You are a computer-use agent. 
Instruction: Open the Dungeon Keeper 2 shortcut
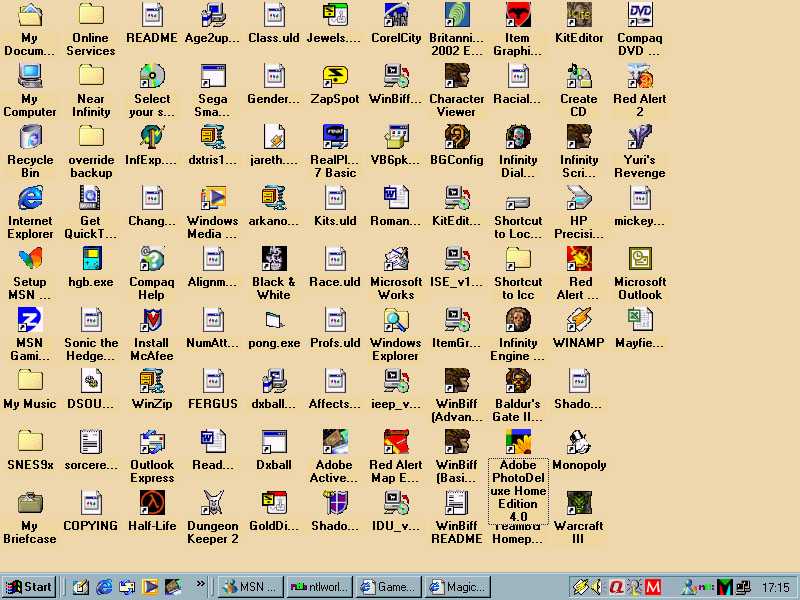click(213, 503)
